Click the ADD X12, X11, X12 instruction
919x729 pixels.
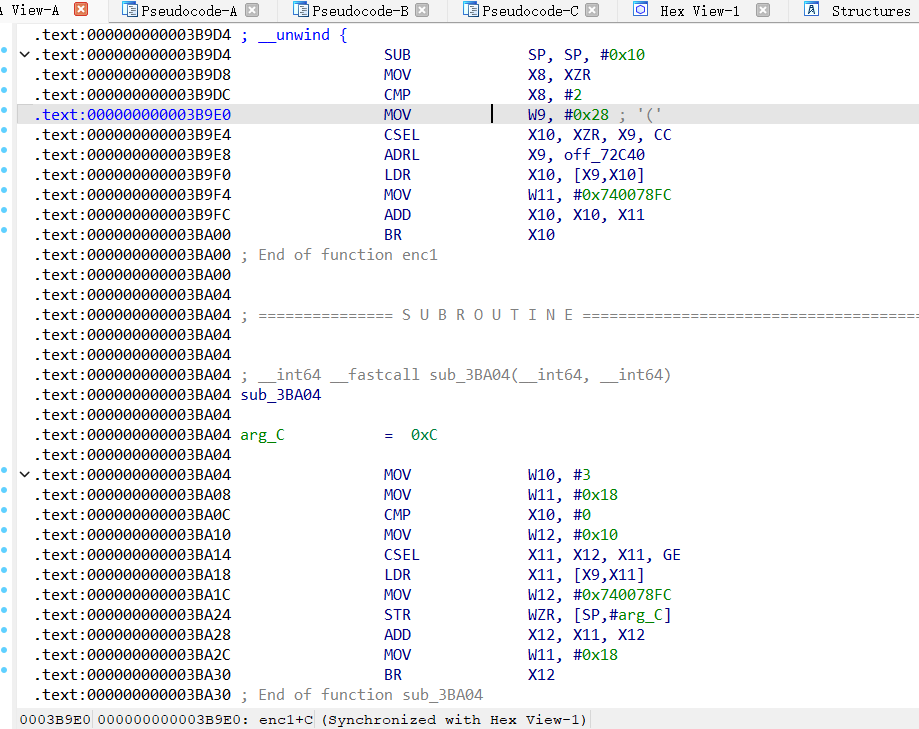click(x=514, y=635)
